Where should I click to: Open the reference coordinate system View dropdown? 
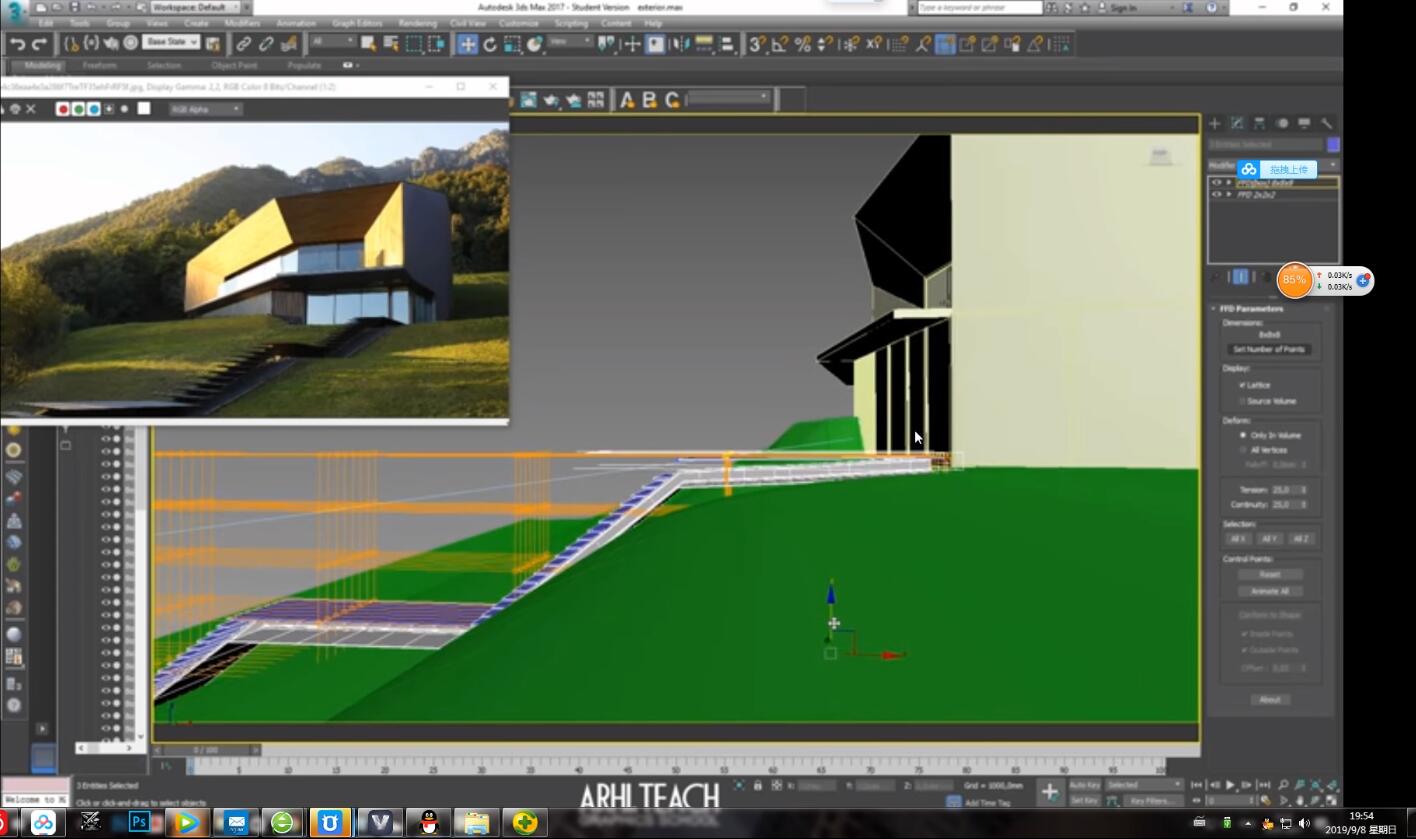[x=570, y=42]
